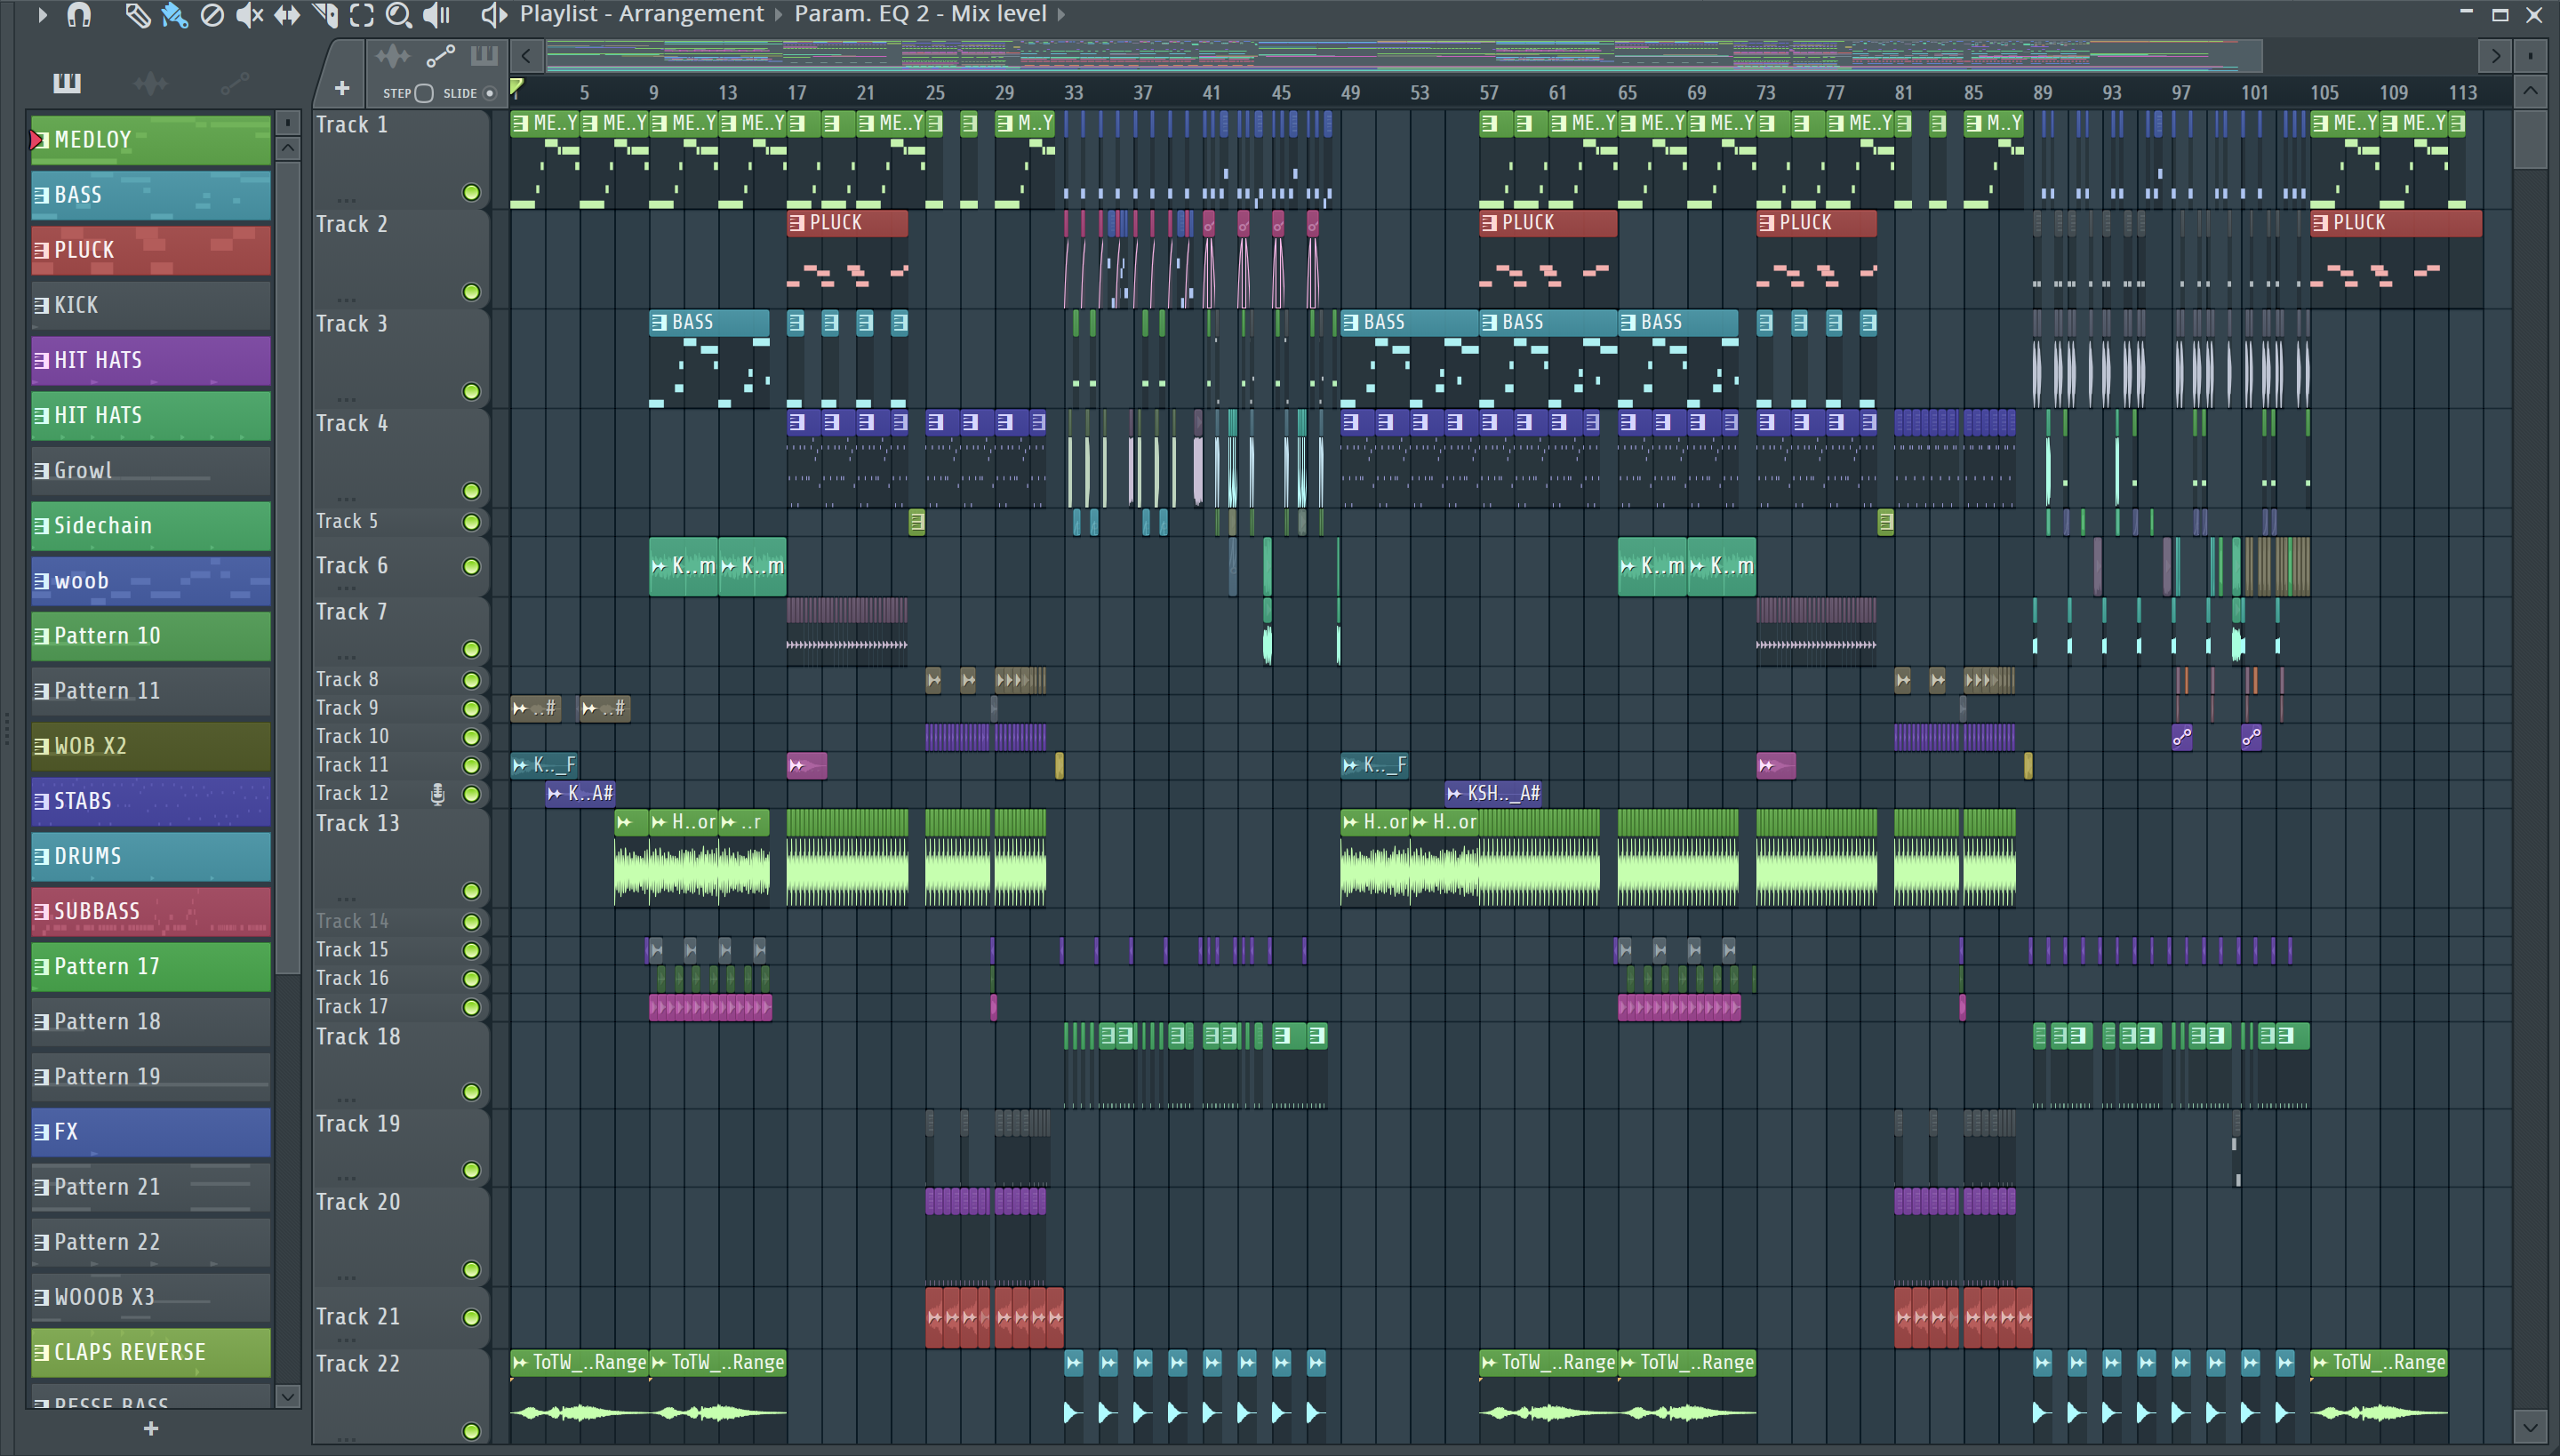This screenshot has width=2560, height=1456.
Task: Mute Track 3 with its green light
Action: click(471, 391)
